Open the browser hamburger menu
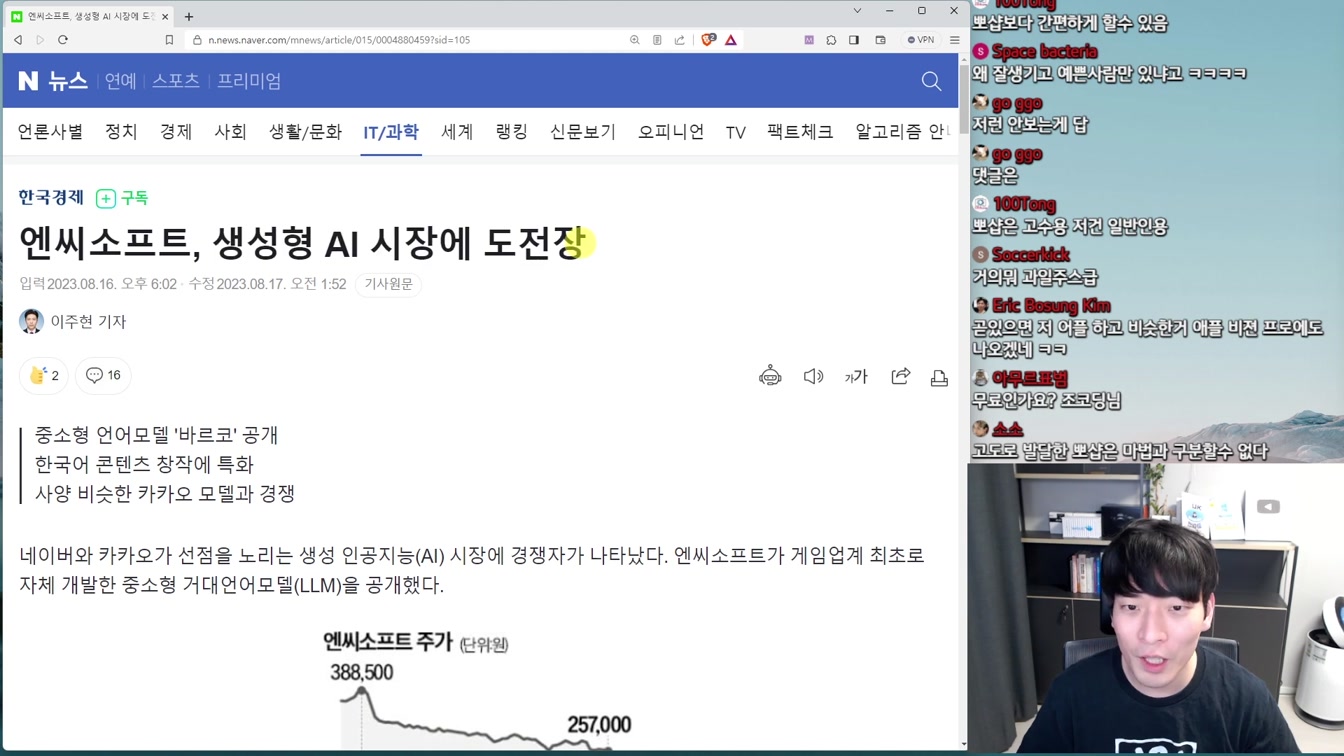Image resolution: width=1344 pixels, height=756 pixels. pos(955,40)
